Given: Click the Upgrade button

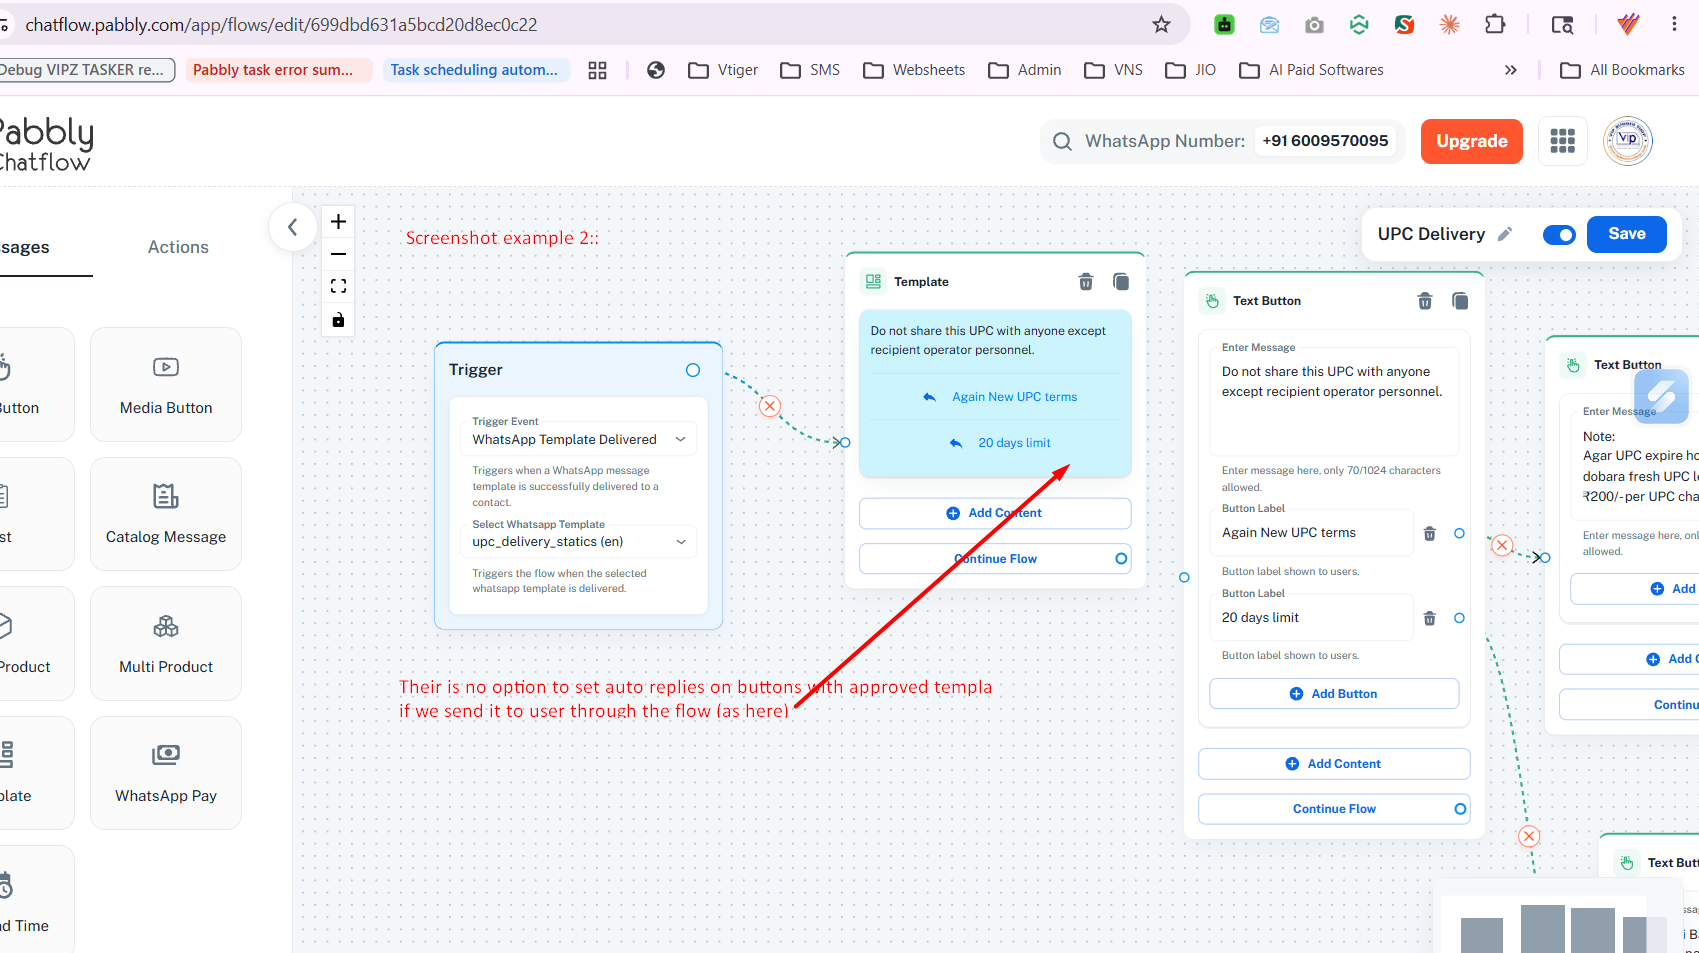Looking at the screenshot, I should click(x=1472, y=141).
